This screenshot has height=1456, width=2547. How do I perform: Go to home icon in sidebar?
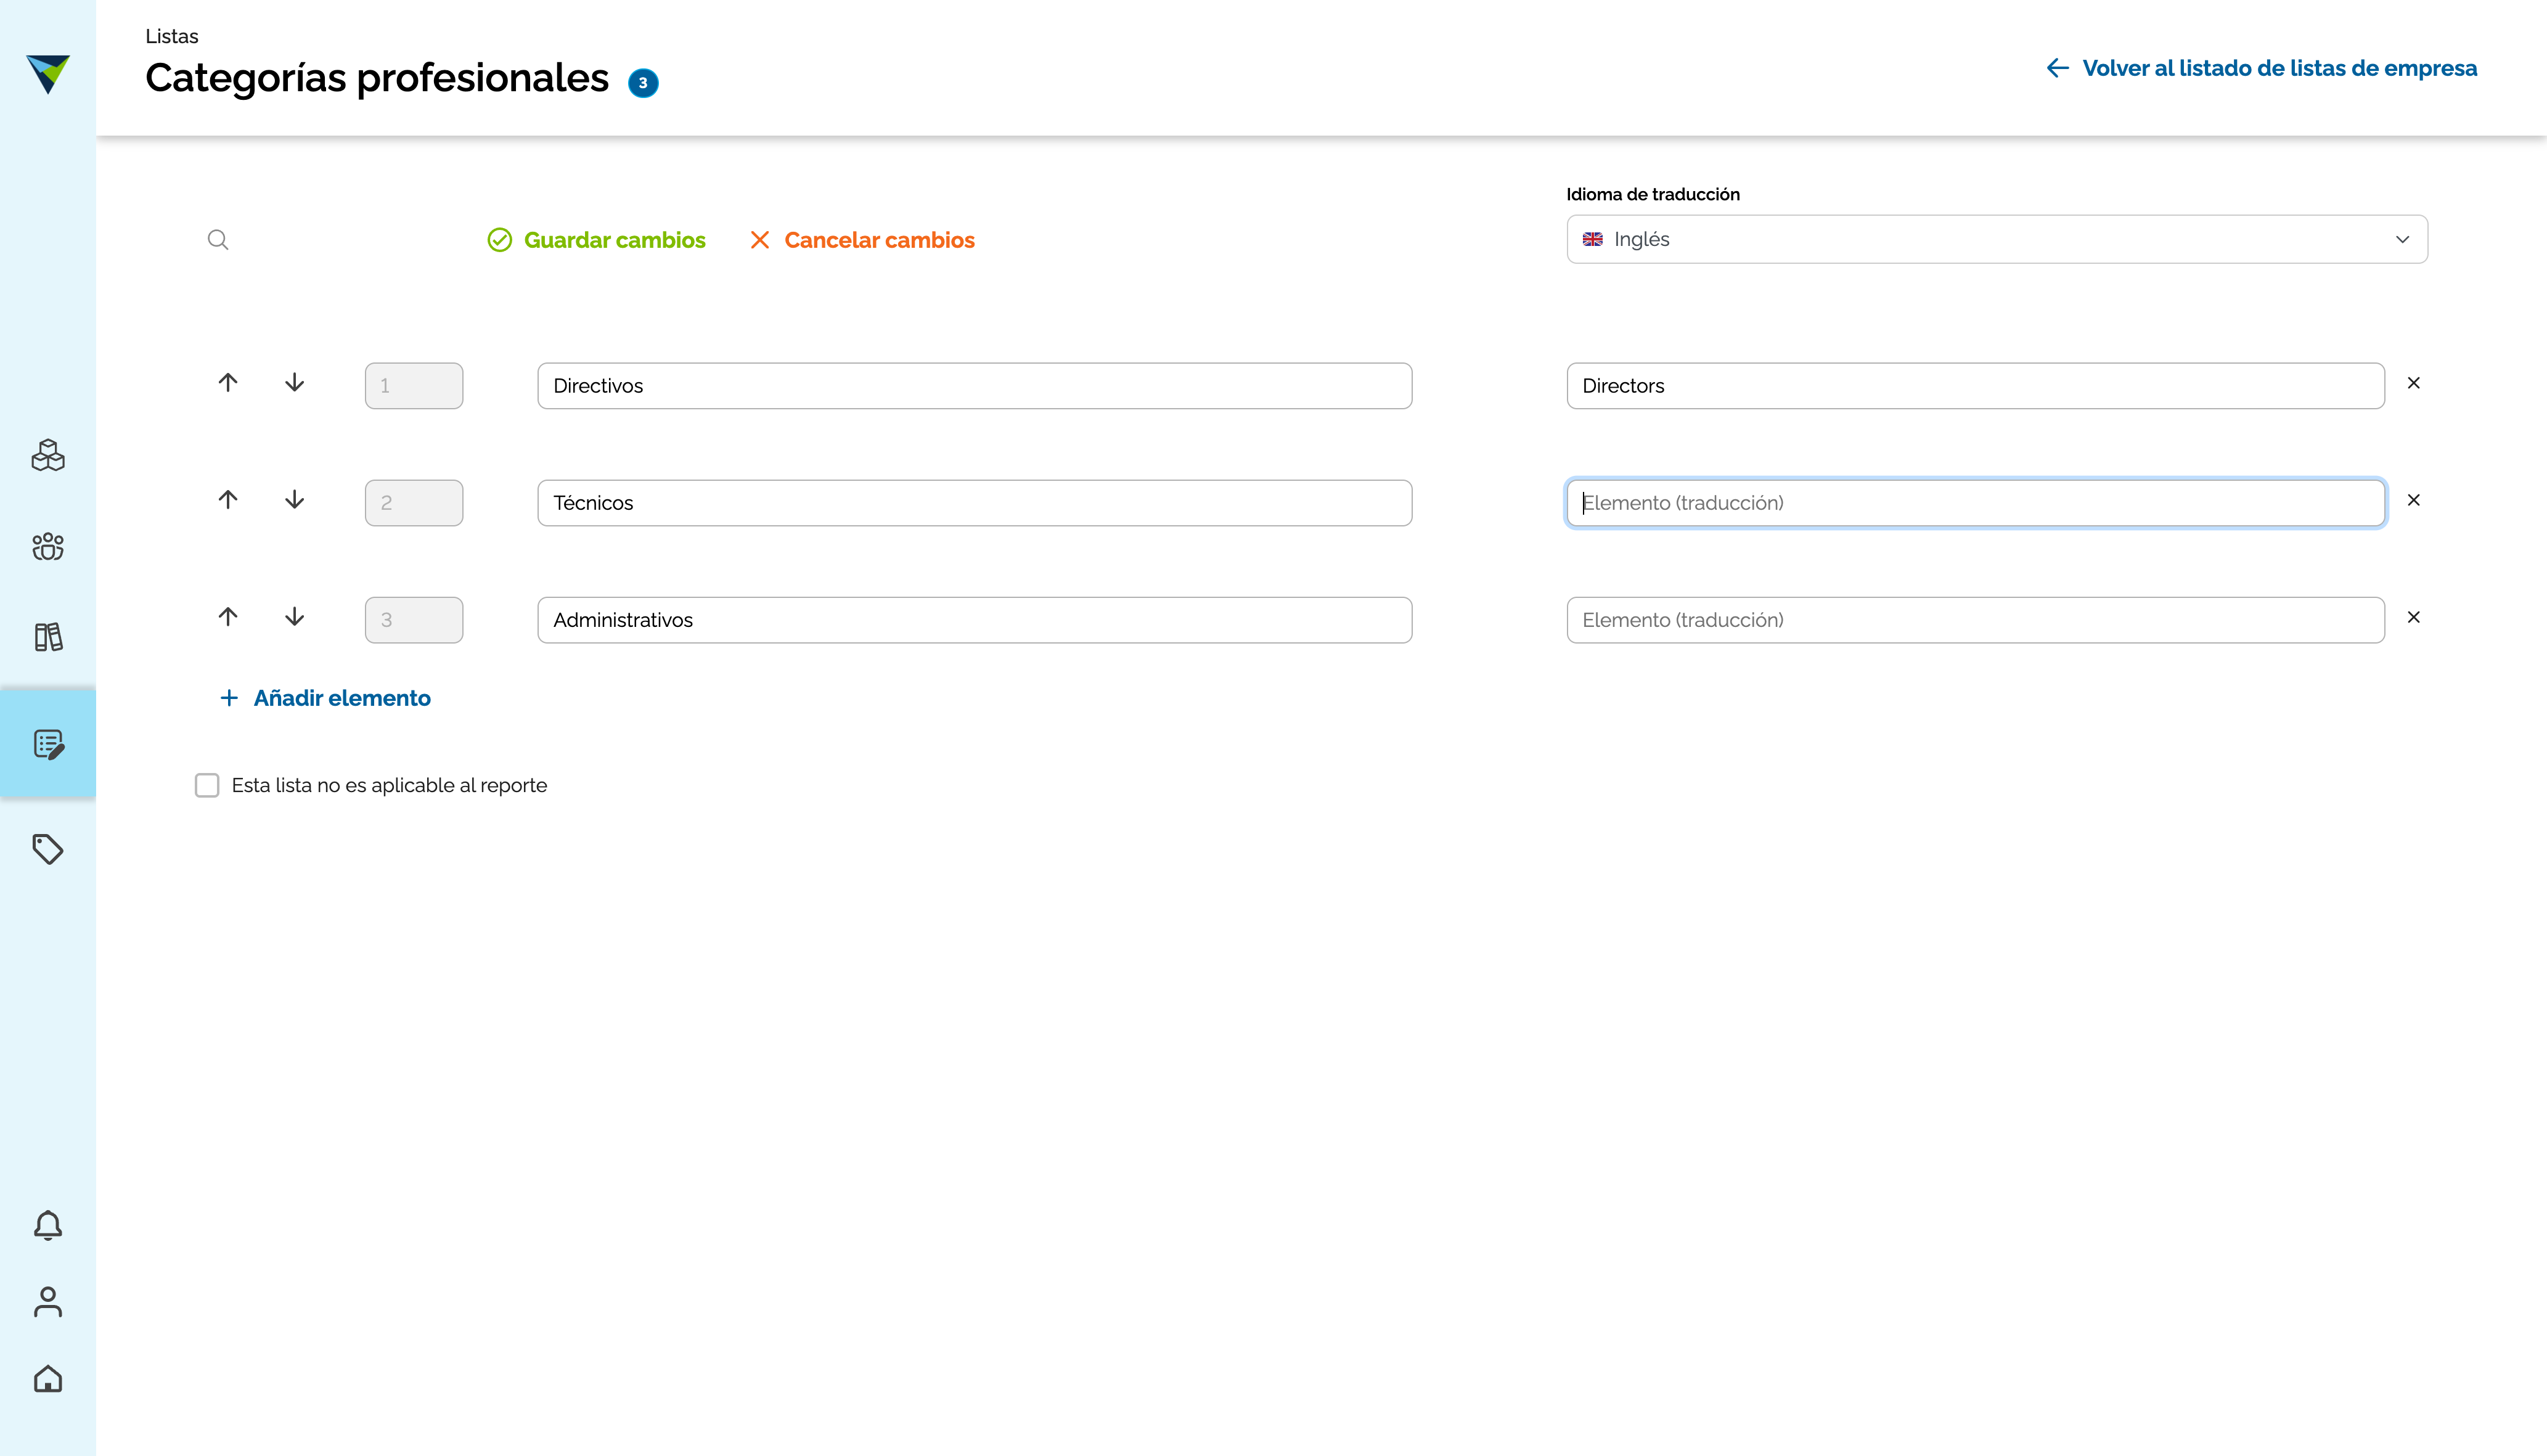[x=48, y=1379]
